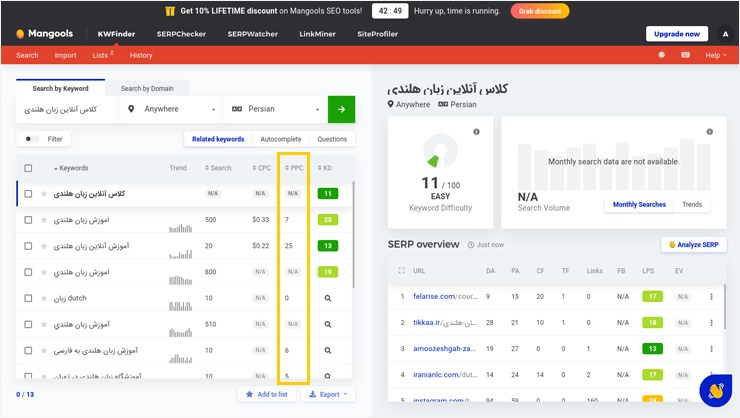The height and width of the screenshot is (418, 740).
Task: Expand the Export options dropdown
Action: pos(328,394)
